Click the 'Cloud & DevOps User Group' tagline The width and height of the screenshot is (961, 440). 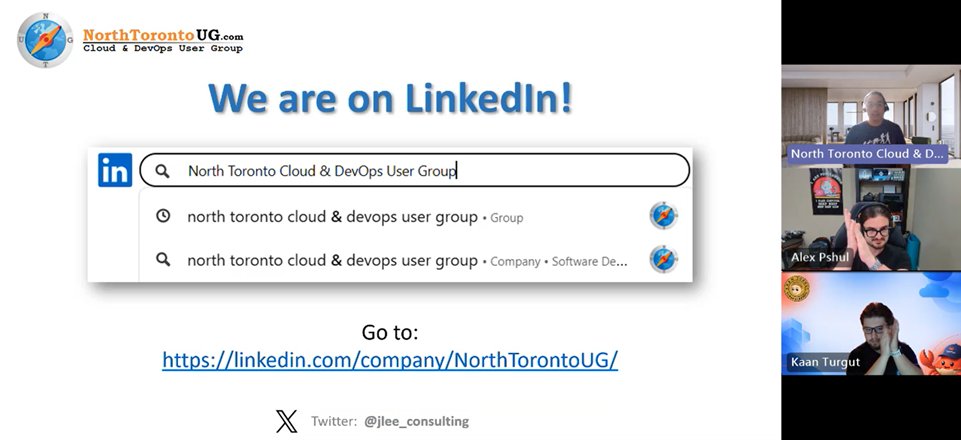coord(163,48)
